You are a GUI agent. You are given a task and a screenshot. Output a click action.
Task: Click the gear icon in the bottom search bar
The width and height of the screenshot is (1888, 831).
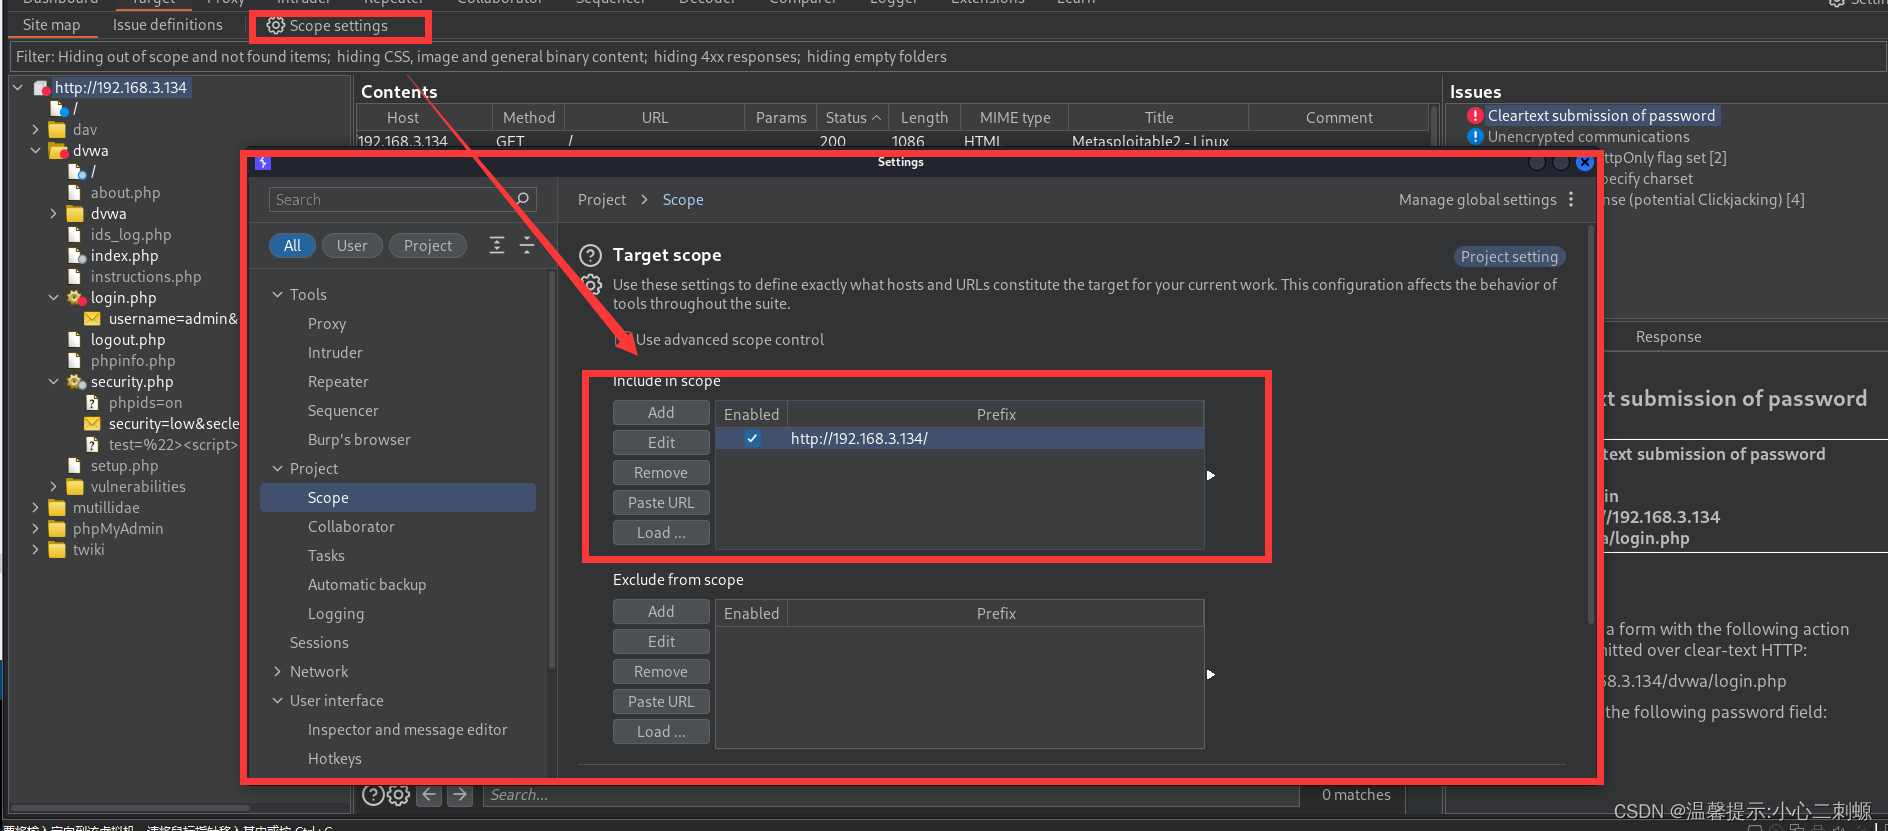point(399,795)
